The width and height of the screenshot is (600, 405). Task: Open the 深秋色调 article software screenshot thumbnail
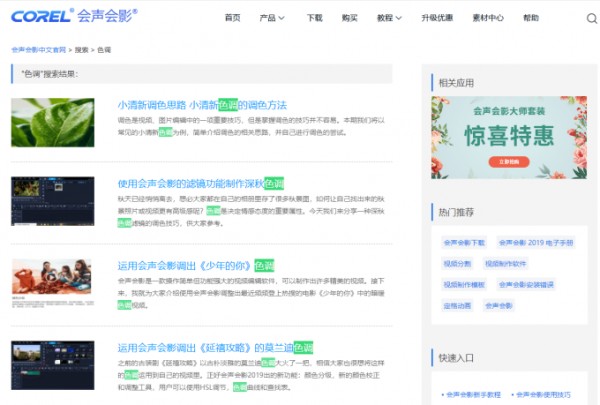coord(53,201)
